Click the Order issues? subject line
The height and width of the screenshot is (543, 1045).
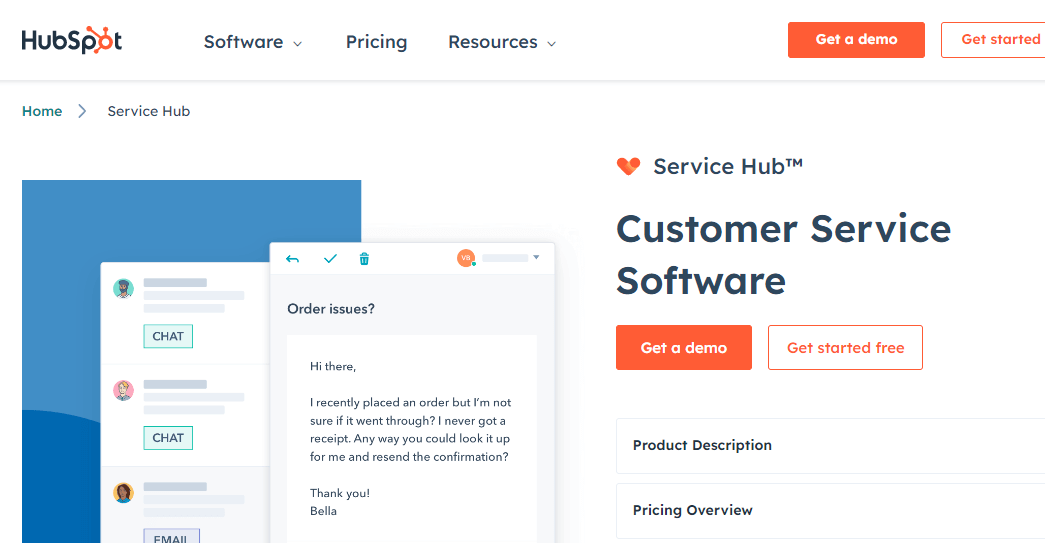331,309
